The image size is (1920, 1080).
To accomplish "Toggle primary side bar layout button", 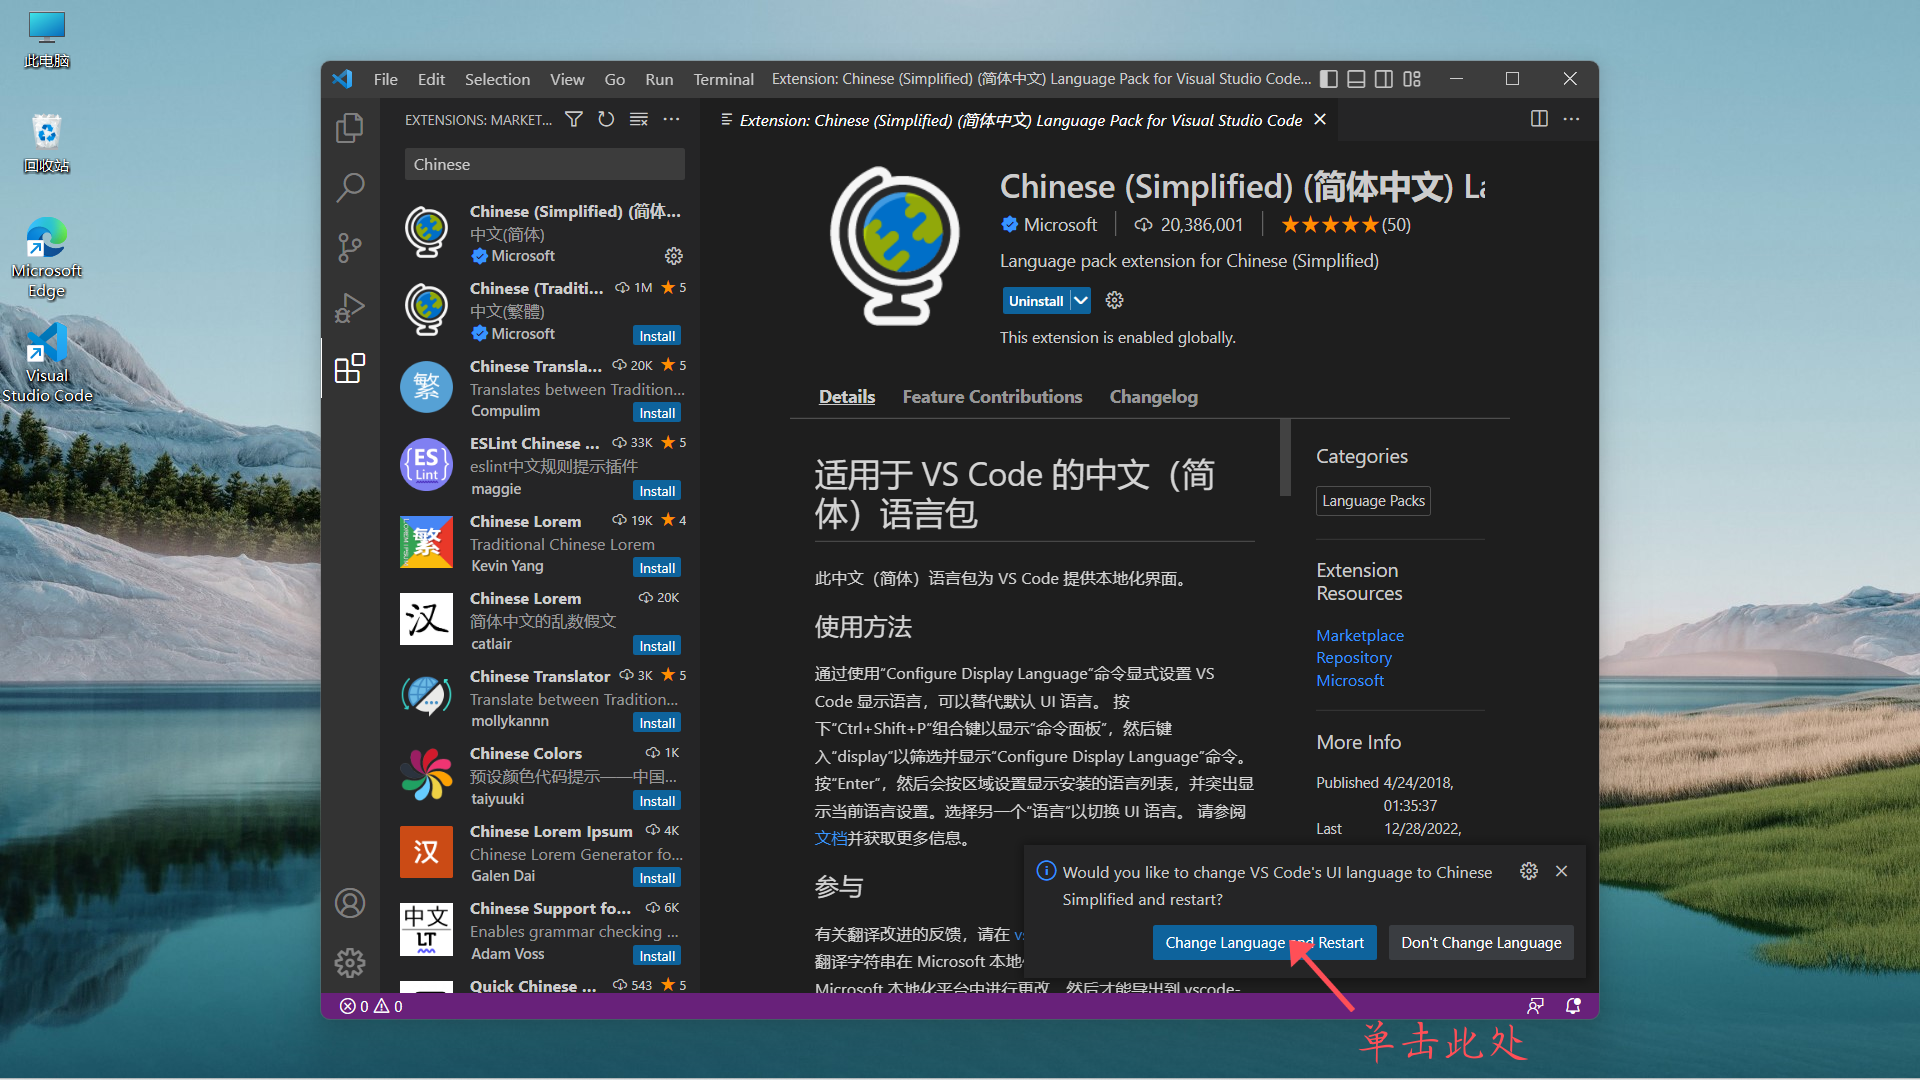I will pos(1329,79).
